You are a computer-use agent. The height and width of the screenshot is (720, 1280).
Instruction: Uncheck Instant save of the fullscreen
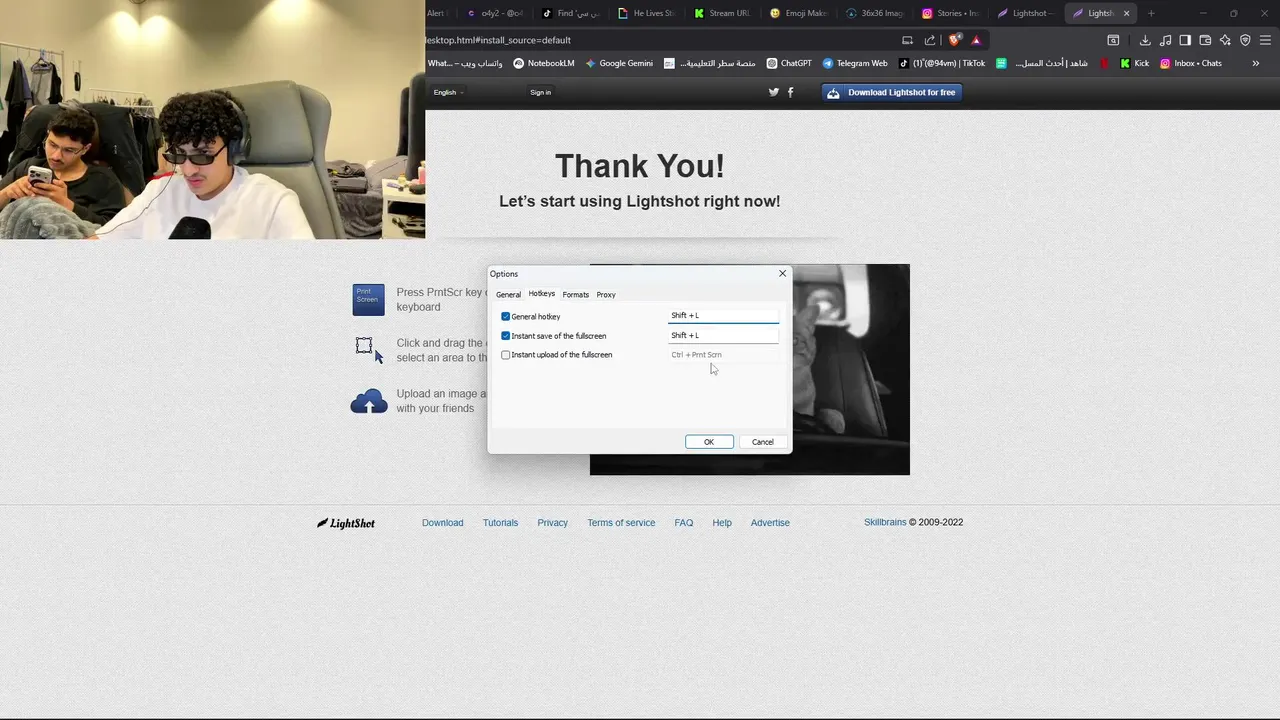point(506,336)
